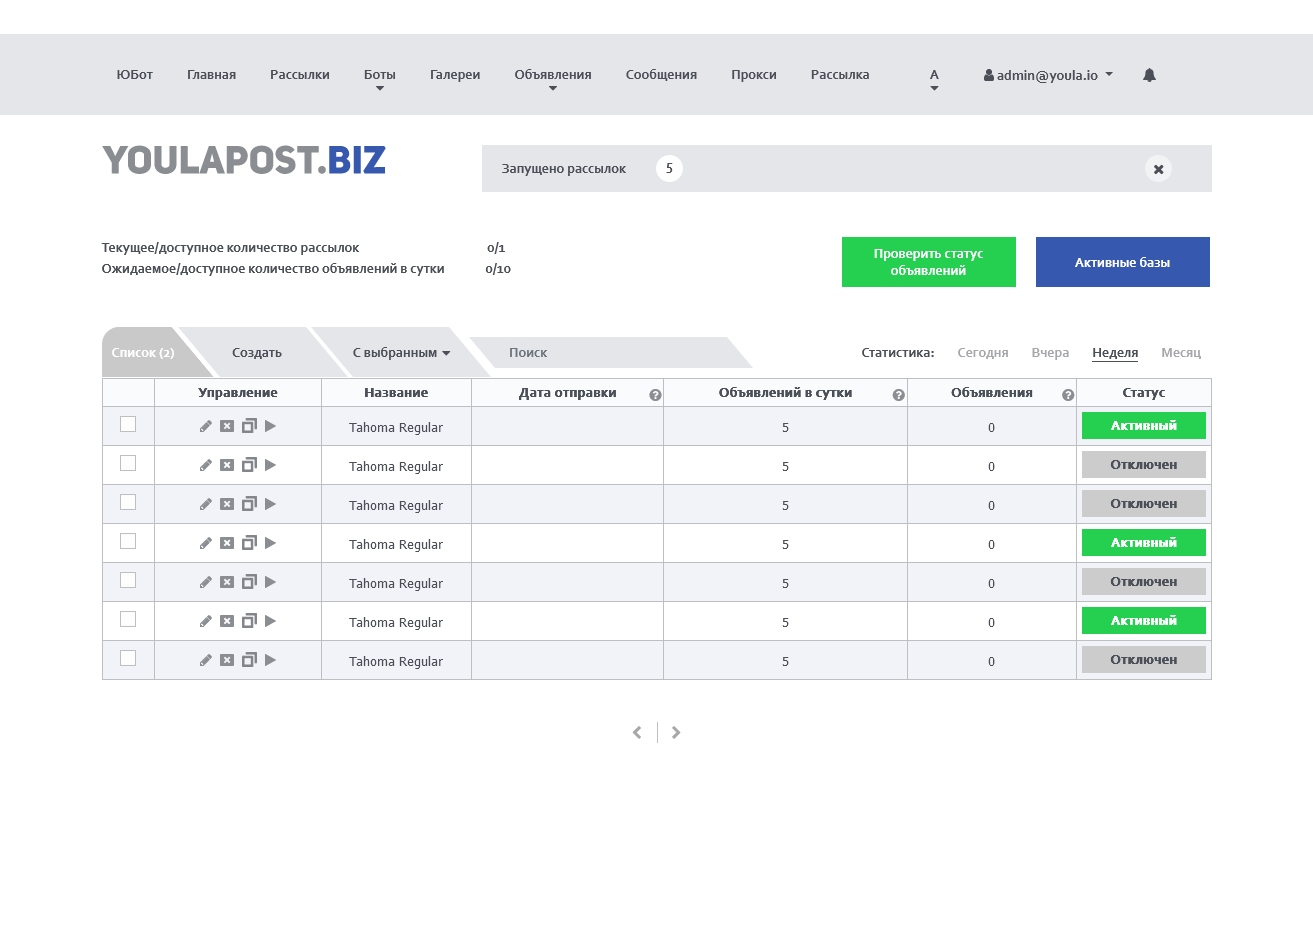The height and width of the screenshot is (946, 1313).
Task: Show statistics for 'Сегодня'
Action: click(983, 353)
